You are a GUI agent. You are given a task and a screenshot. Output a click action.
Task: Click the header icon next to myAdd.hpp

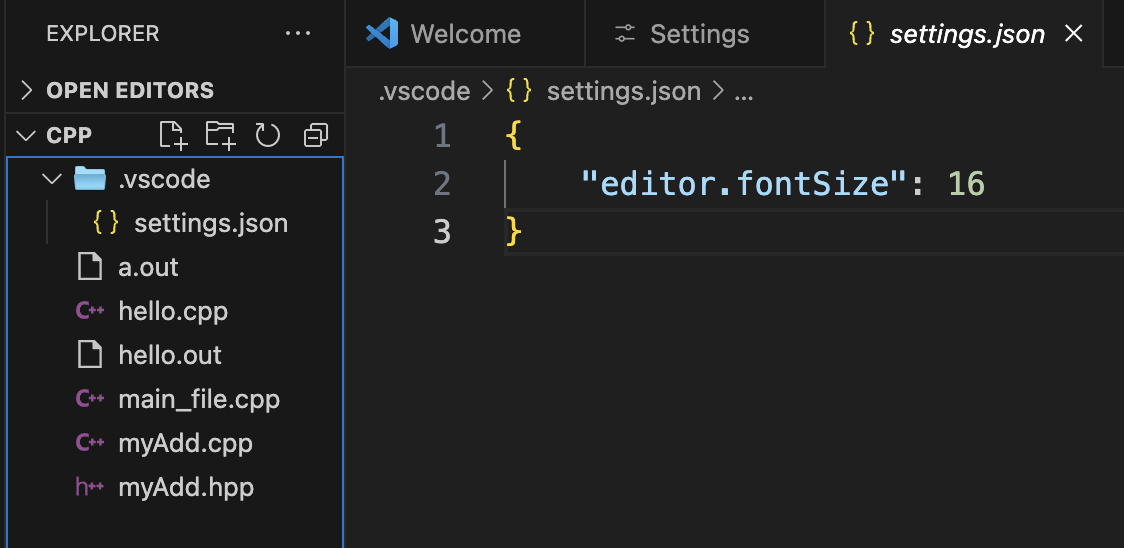point(90,488)
